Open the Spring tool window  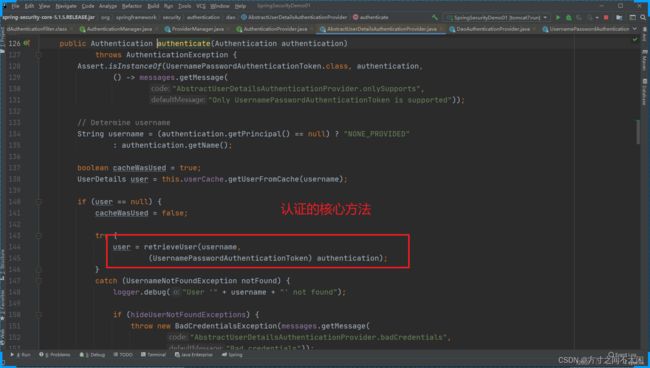click(232, 355)
